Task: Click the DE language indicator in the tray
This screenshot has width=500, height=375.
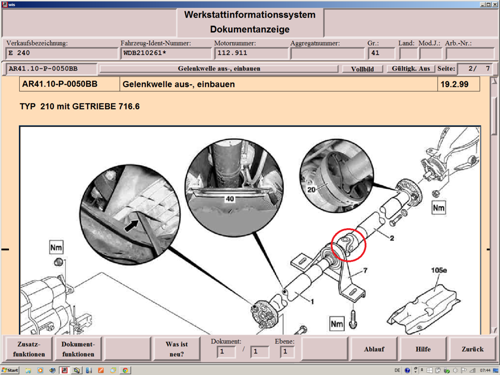Action: (x=397, y=370)
